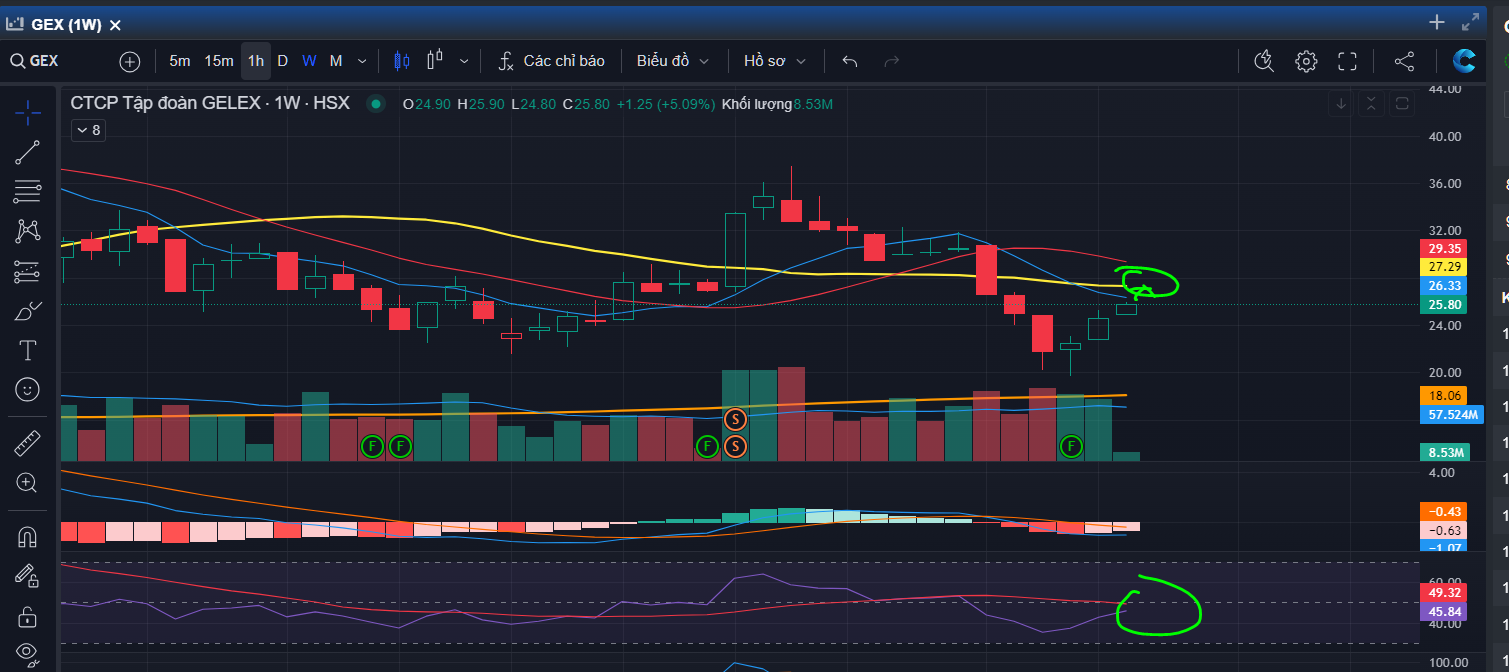Toggle lock all drawing tools
The width and height of the screenshot is (1509, 672).
coord(28,616)
